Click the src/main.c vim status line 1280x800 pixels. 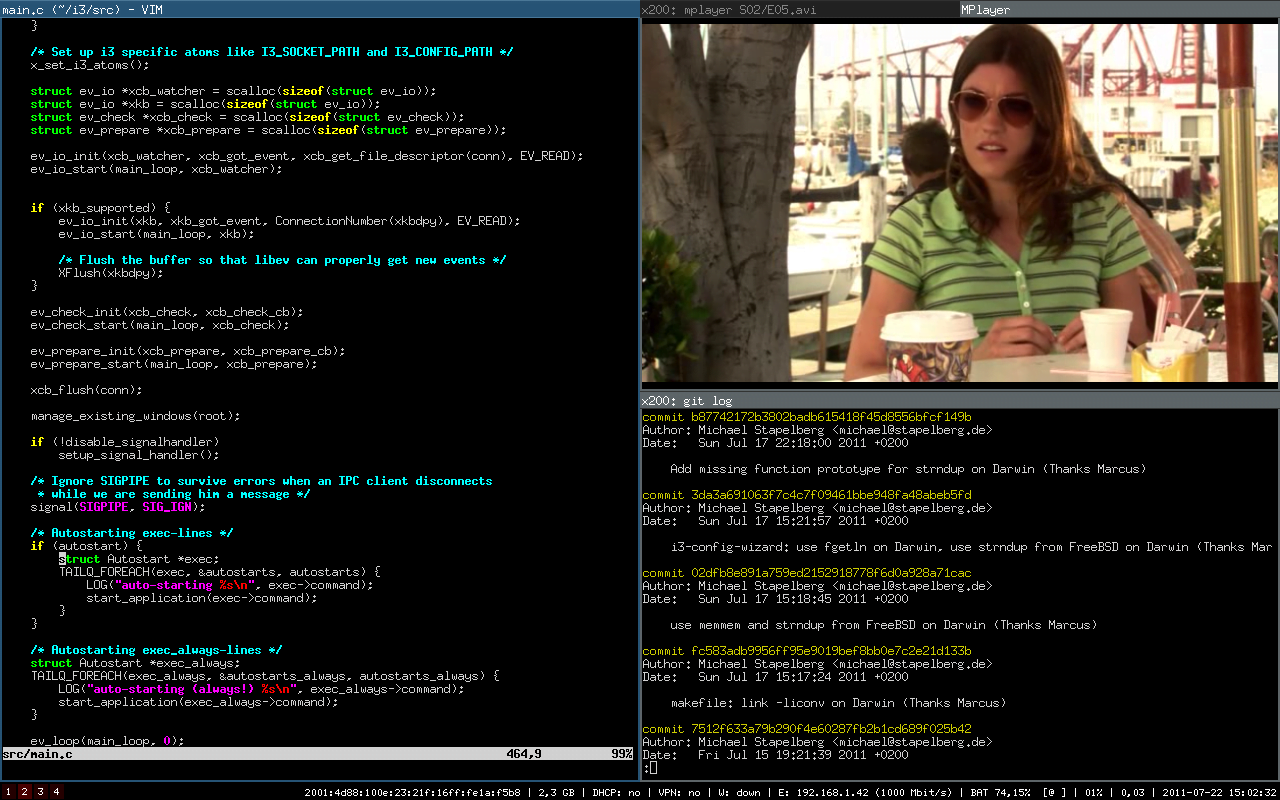[x=319, y=754]
